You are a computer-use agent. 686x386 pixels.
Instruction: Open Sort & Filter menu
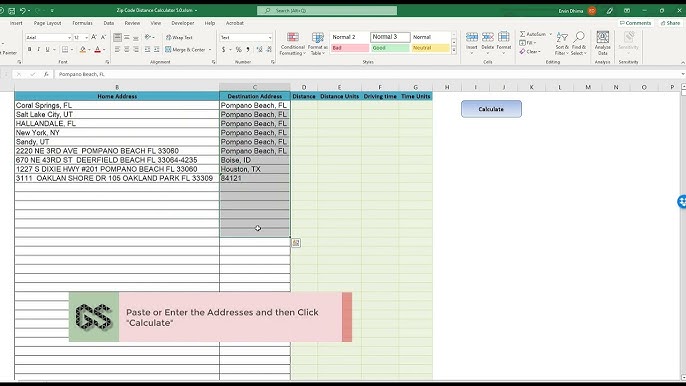click(562, 44)
